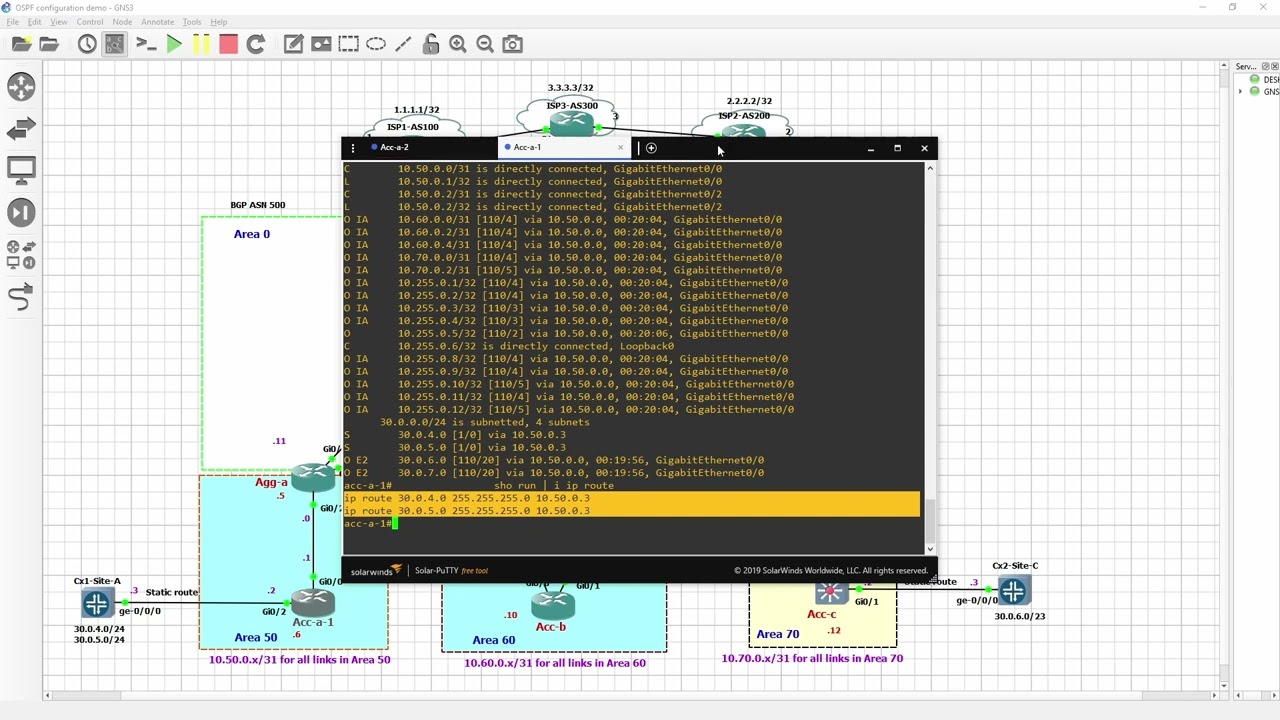Image resolution: width=1280 pixels, height=720 pixels.
Task: Click the terminal prompt acc-a-1# input line
Action: pos(632,523)
